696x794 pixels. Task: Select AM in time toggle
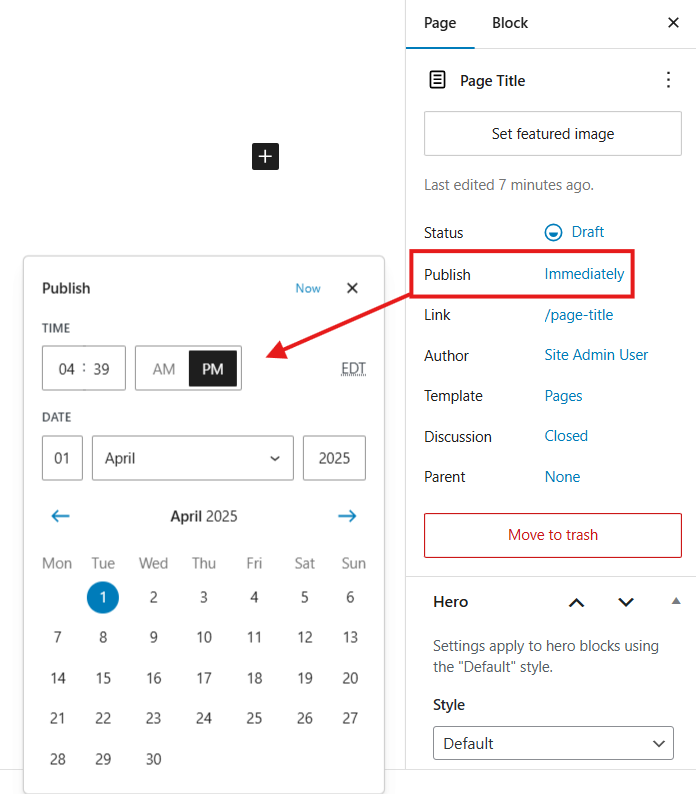(x=163, y=369)
